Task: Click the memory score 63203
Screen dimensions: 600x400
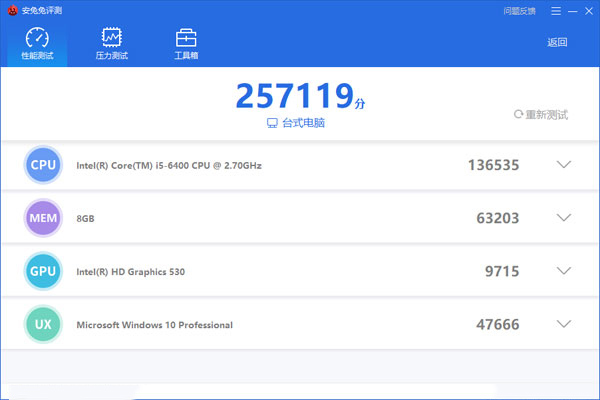Action: tap(498, 218)
